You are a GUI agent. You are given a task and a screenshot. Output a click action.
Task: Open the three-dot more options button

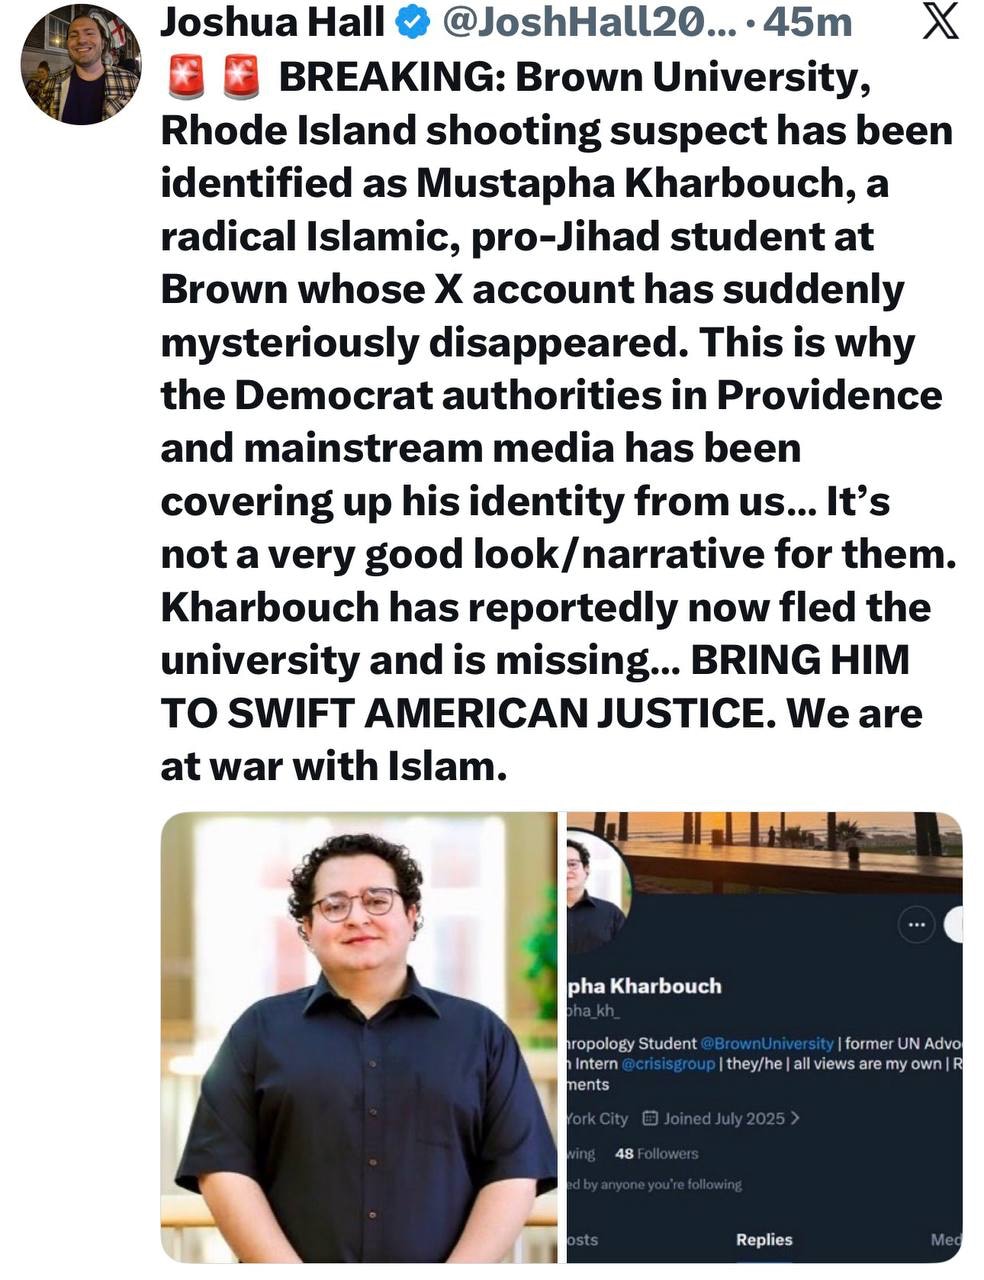[916, 925]
